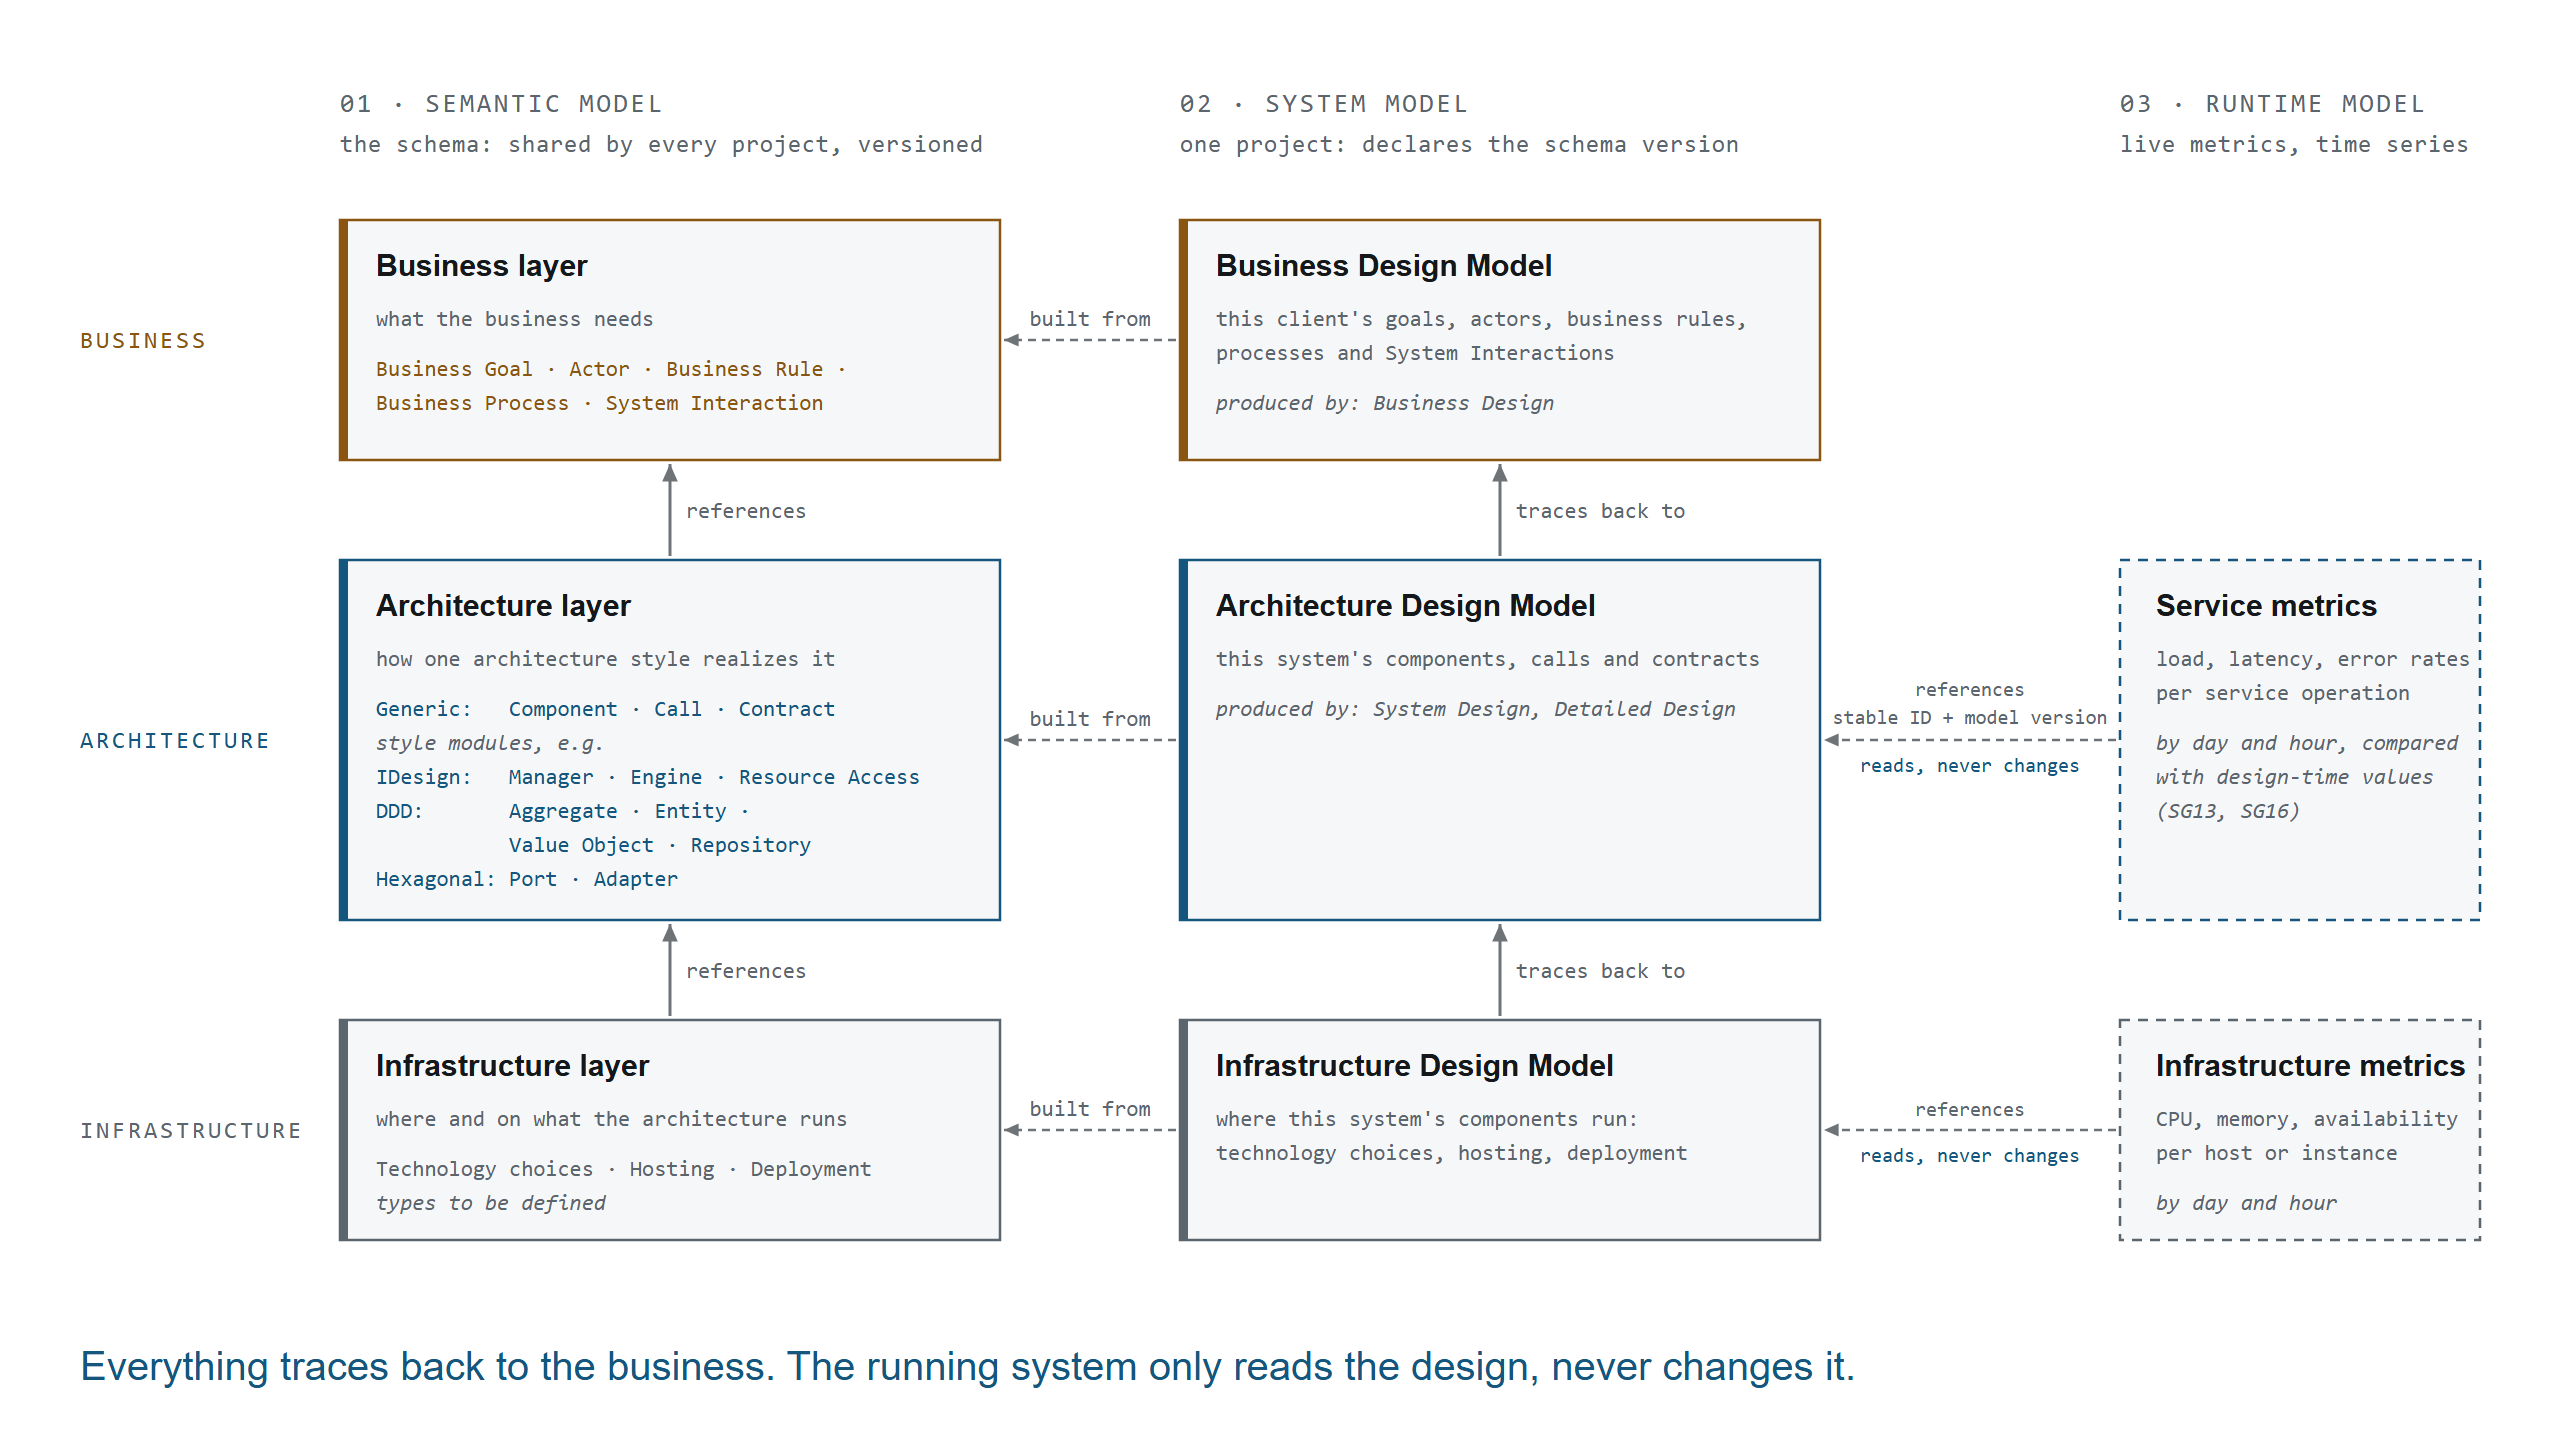Click 'one project: declares the schema version'
This screenshot has width=2560, height=1440.
(1459, 145)
